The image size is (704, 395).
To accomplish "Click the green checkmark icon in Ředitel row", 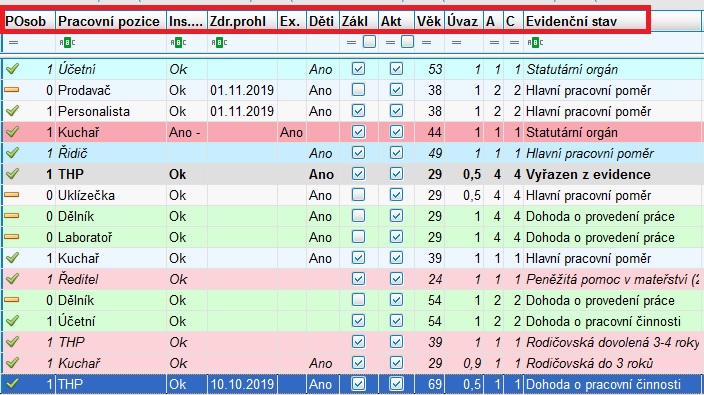I will (x=13, y=279).
